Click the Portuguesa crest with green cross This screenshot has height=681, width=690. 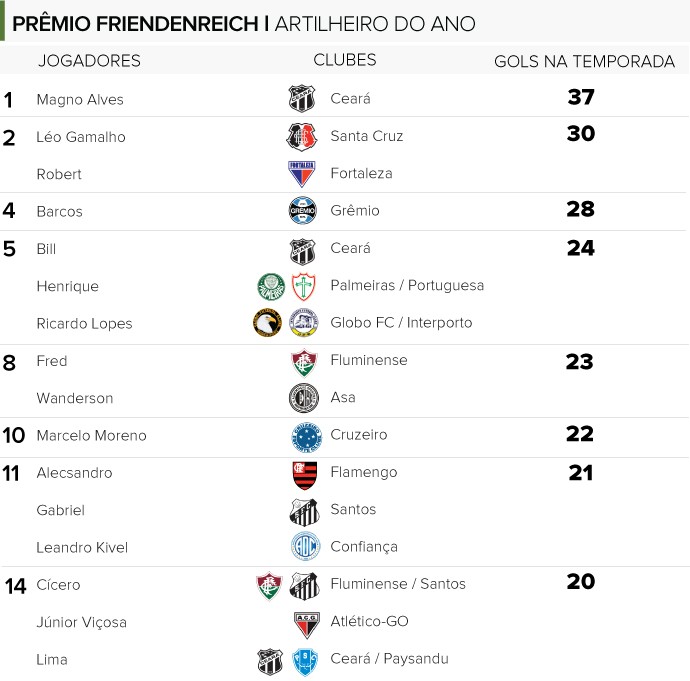point(304,286)
